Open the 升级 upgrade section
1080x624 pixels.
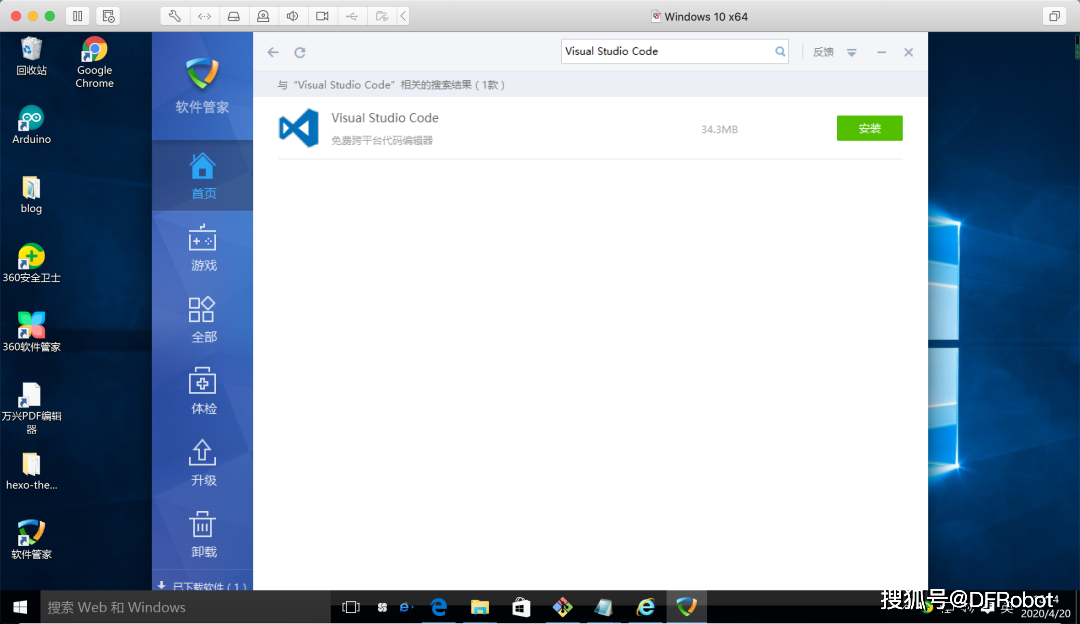point(202,463)
